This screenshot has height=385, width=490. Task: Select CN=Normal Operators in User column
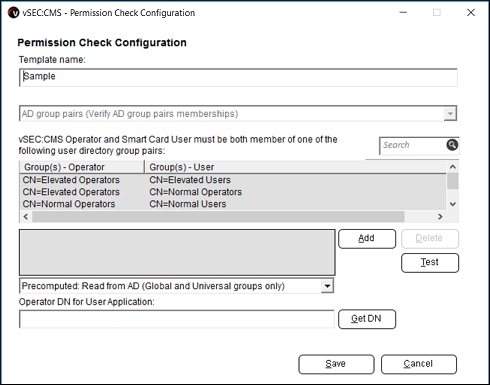[195, 192]
